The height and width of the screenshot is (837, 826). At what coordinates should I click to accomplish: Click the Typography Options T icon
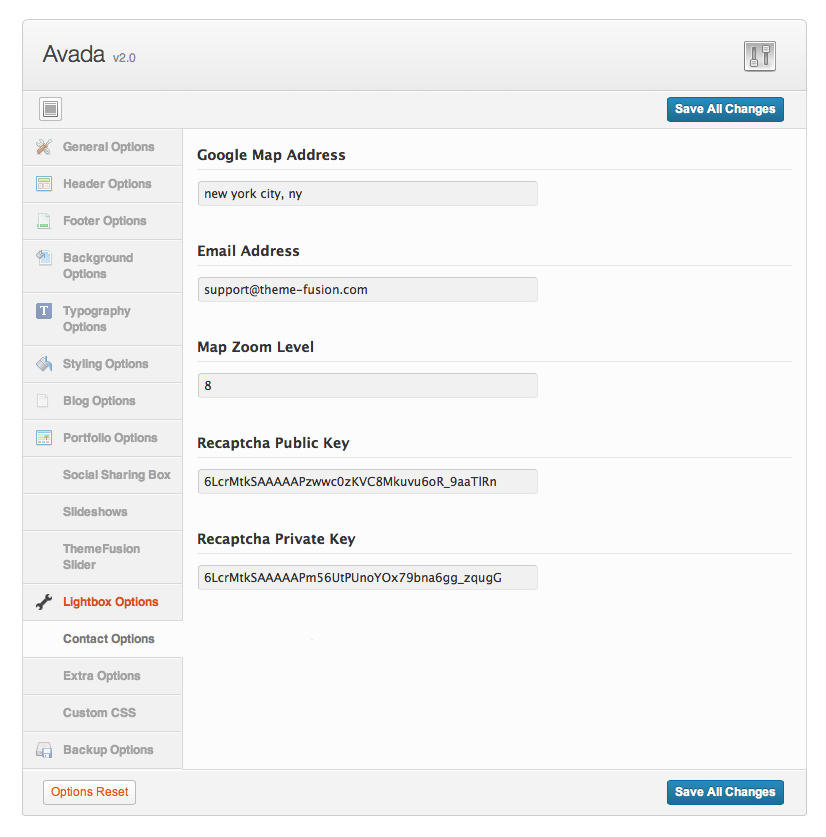click(x=43, y=311)
